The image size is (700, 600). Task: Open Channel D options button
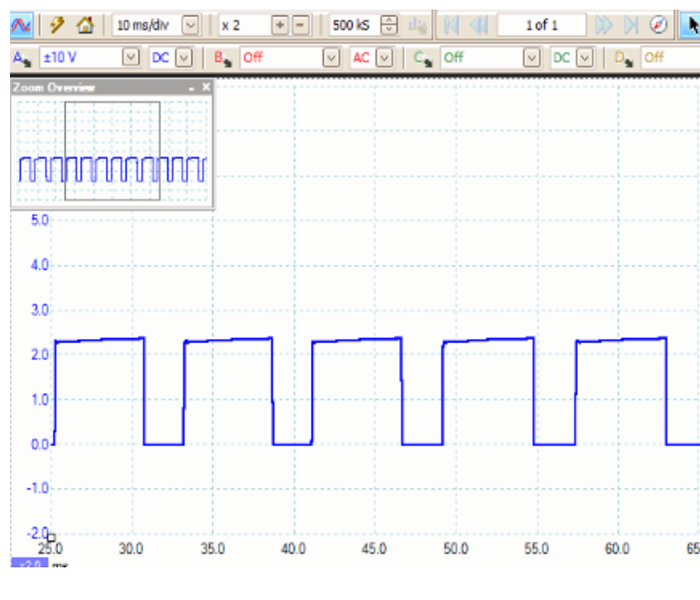point(624,58)
